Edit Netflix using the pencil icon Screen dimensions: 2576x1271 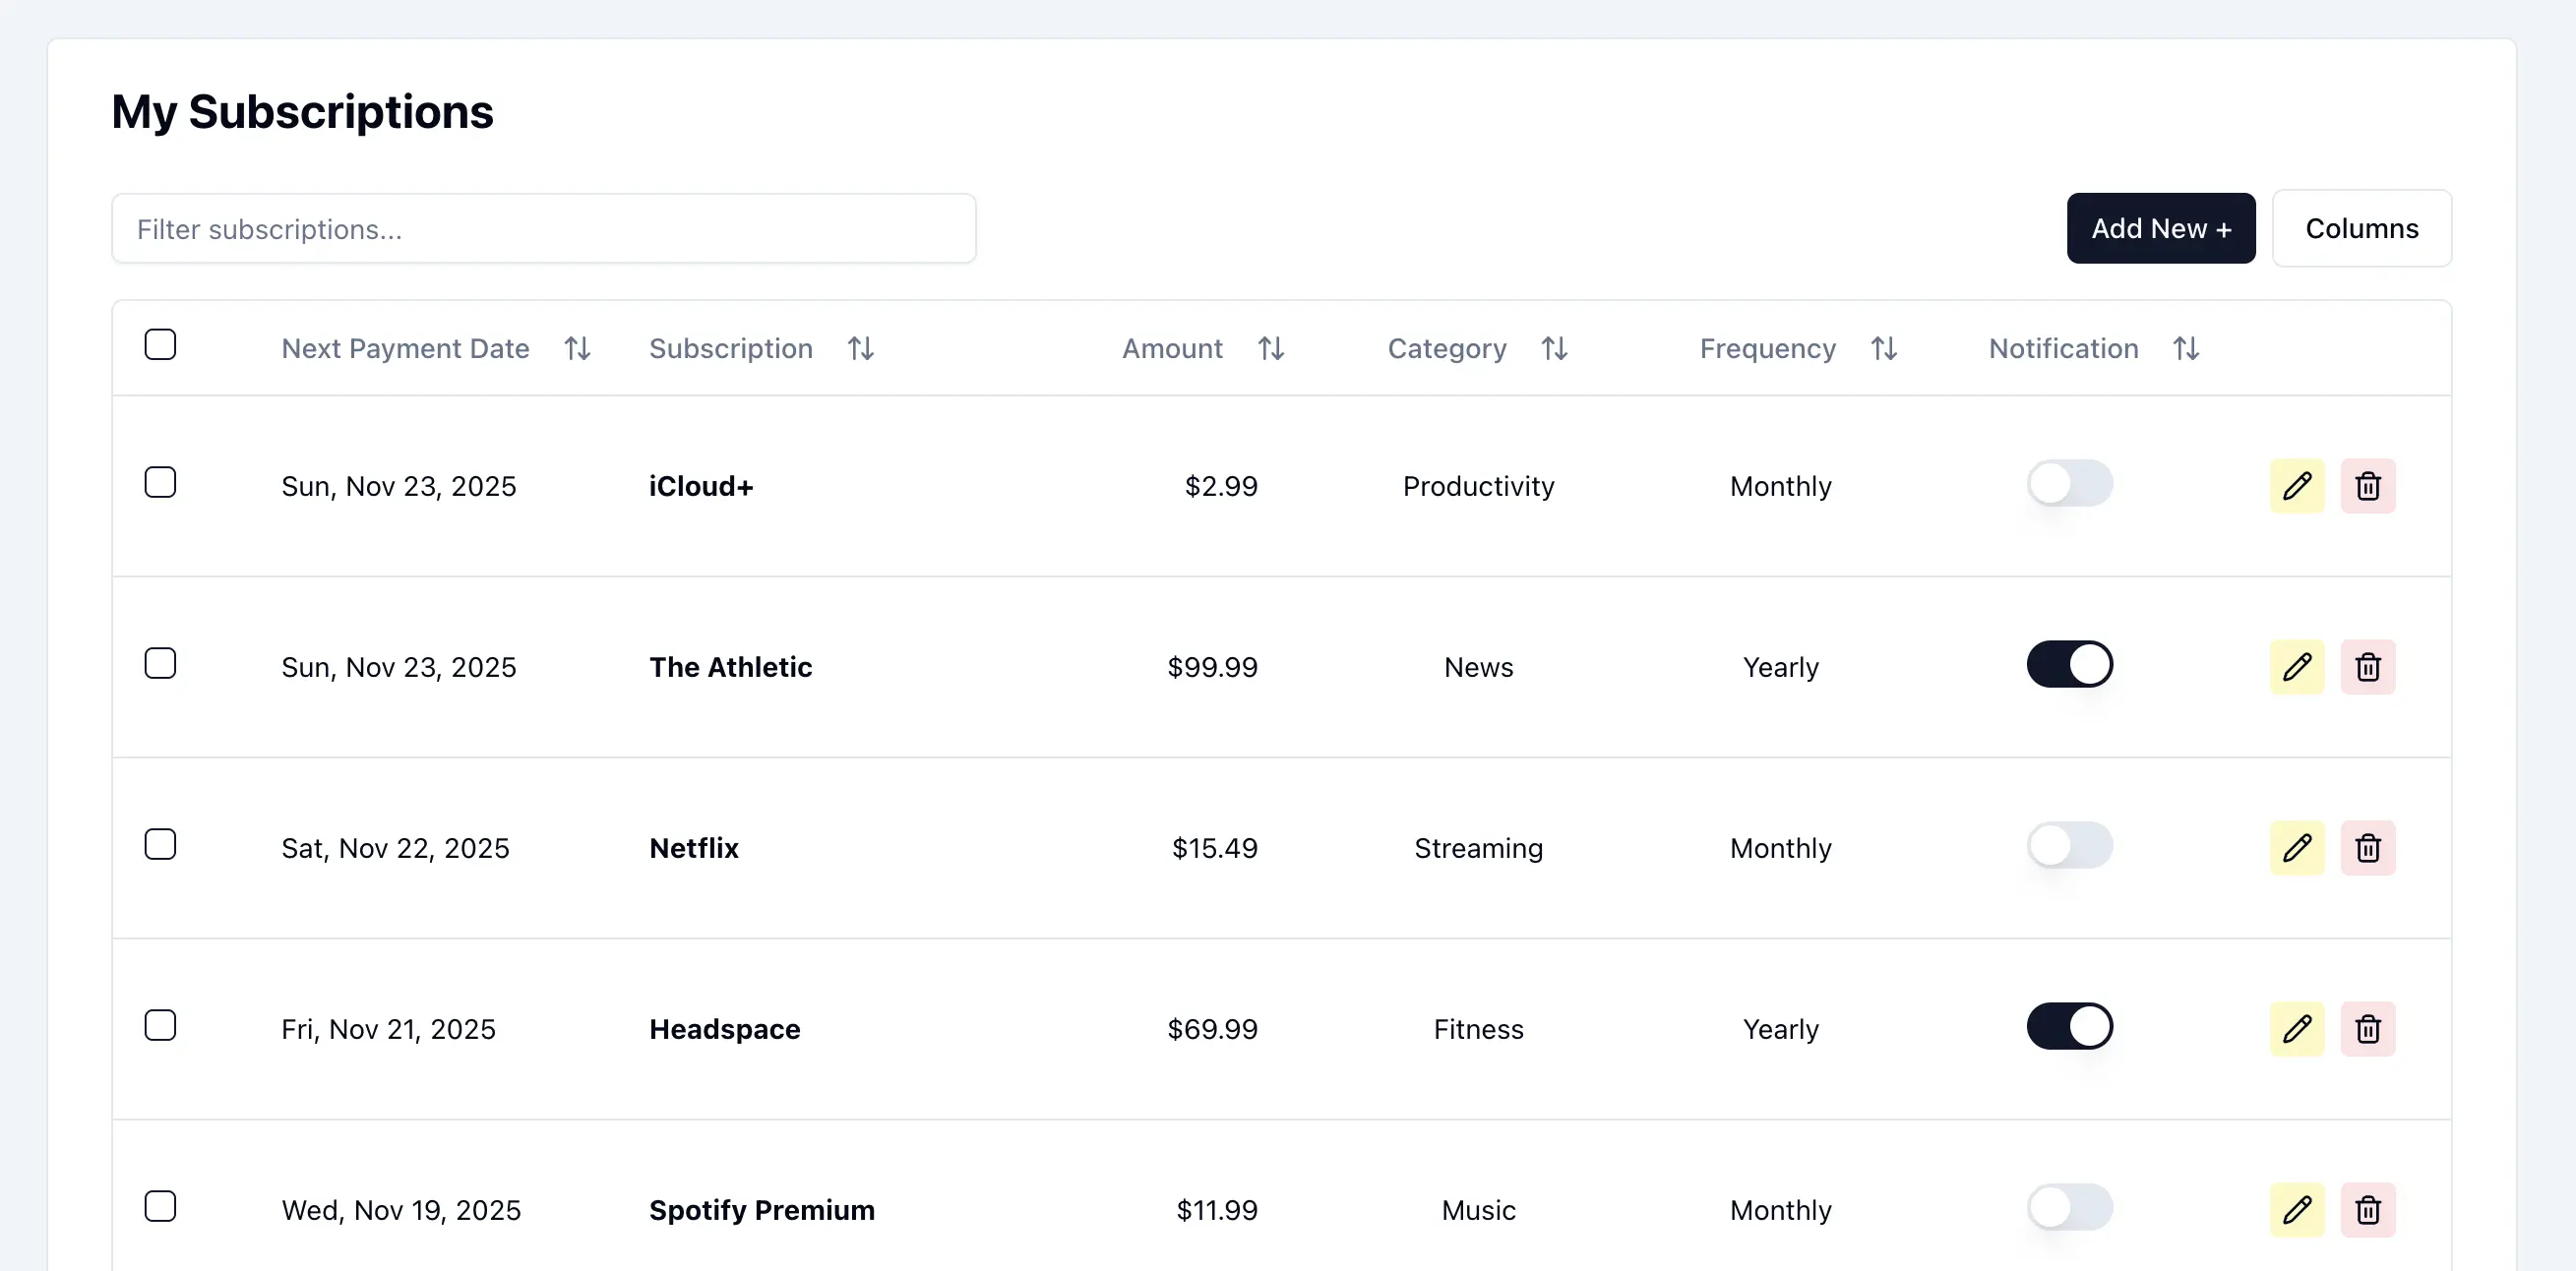click(2297, 847)
